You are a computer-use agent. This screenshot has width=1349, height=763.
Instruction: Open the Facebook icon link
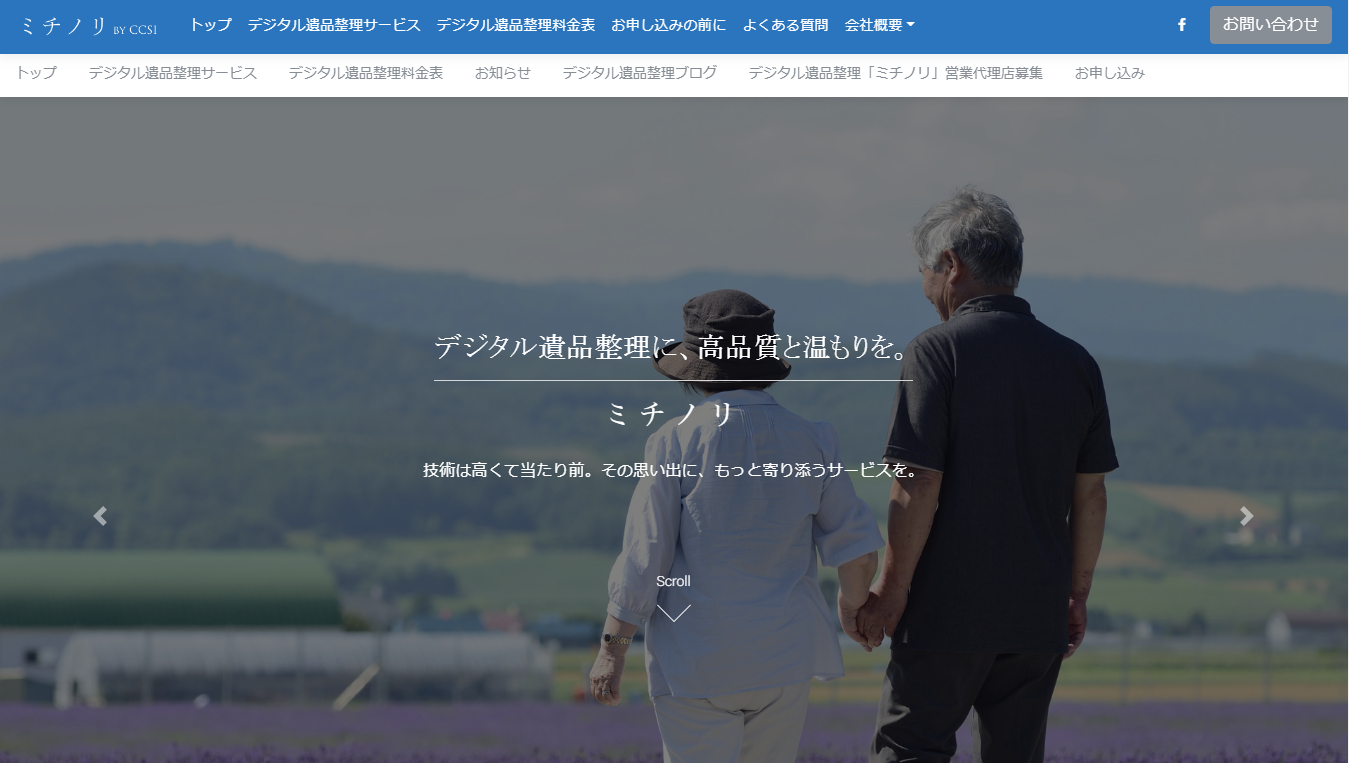1181,25
